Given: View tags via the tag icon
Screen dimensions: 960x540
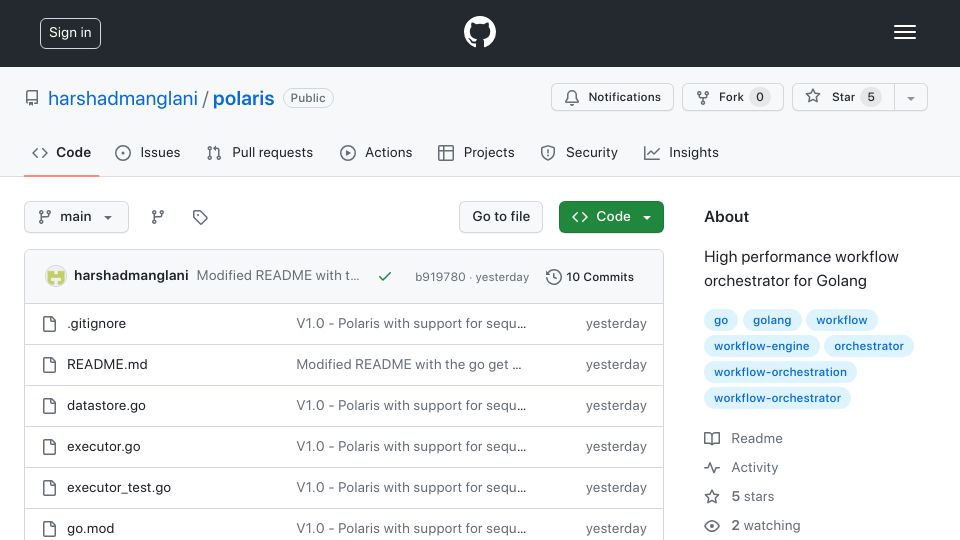Looking at the screenshot, I should 200,217.
